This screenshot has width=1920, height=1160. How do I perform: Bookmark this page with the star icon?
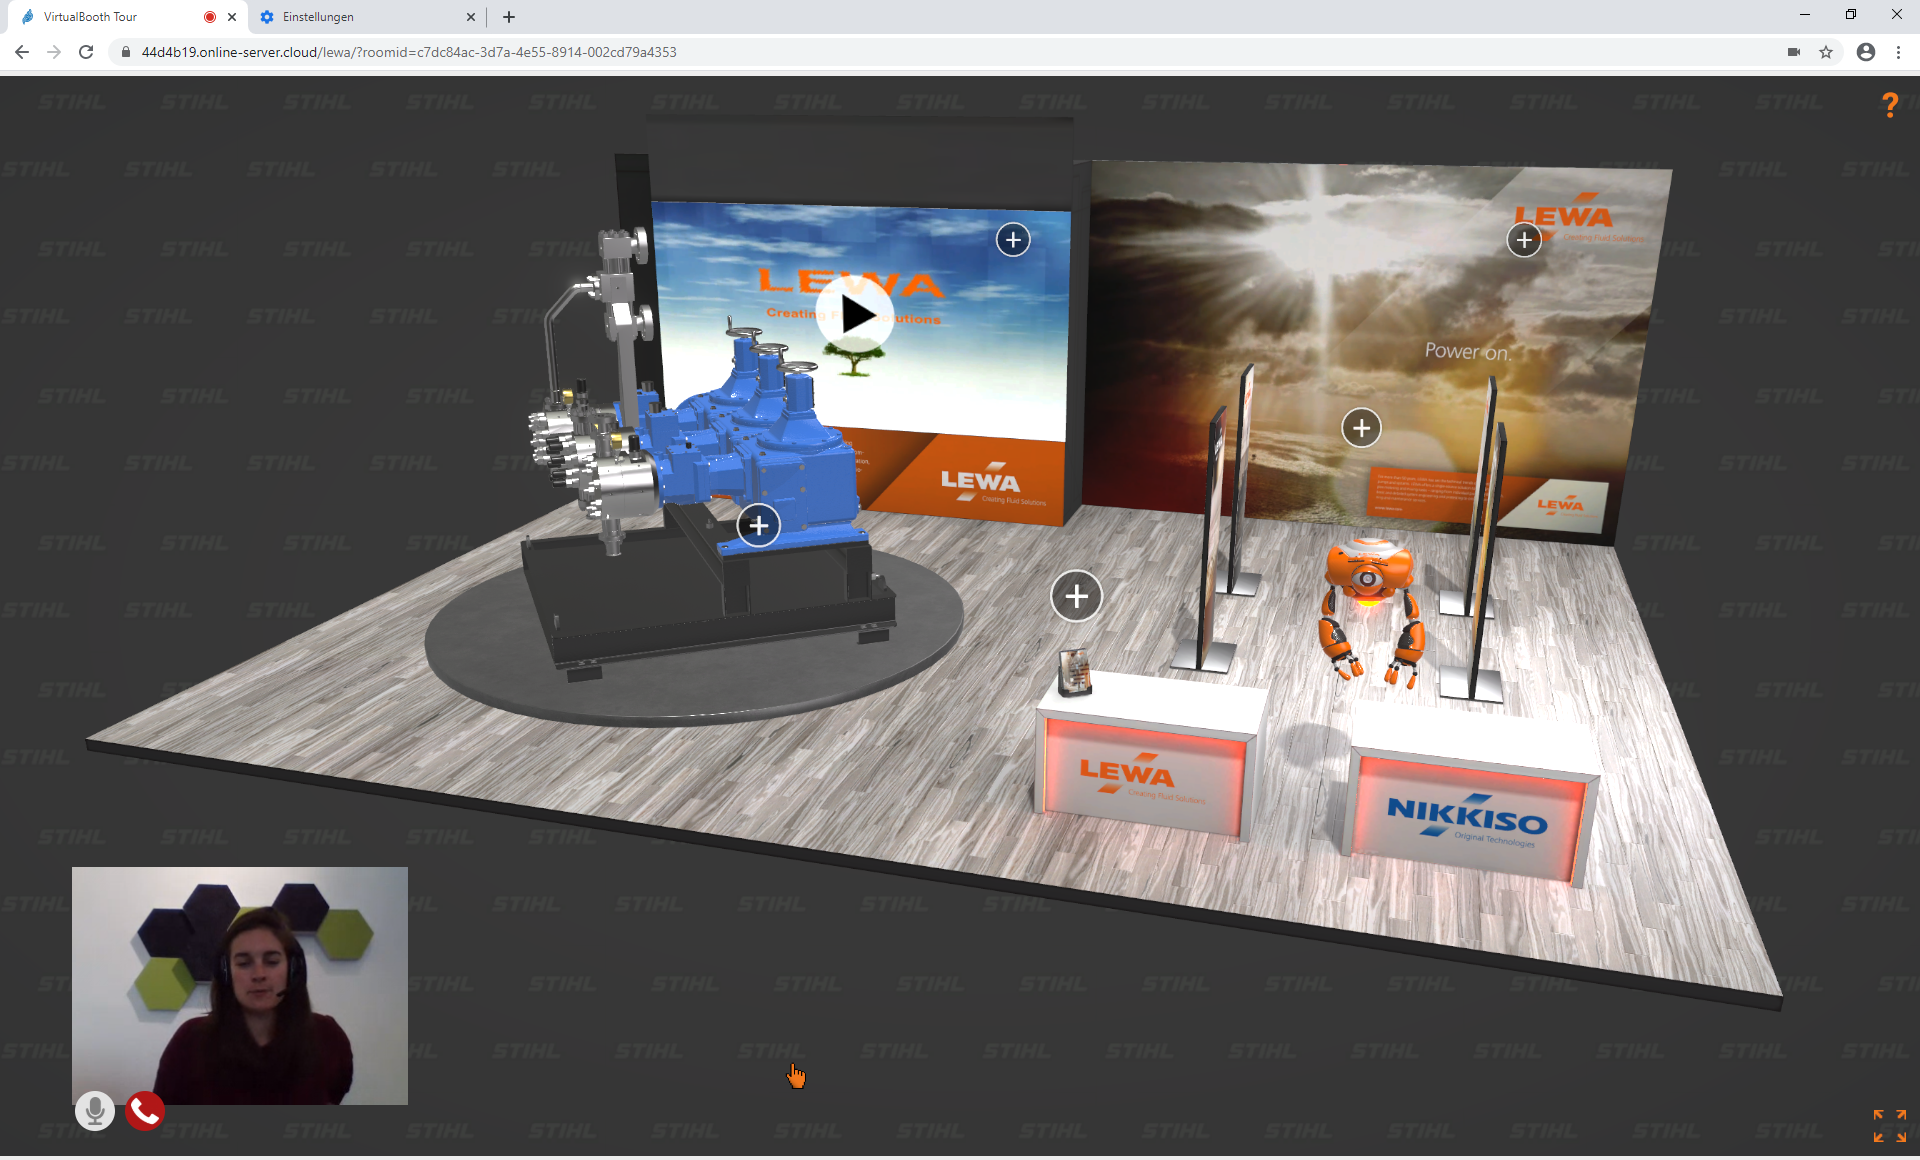tap(1826, 52)
